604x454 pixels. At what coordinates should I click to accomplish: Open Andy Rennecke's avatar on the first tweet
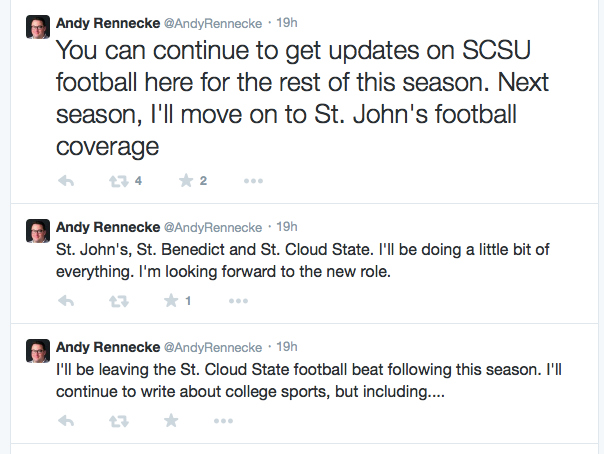38,30
